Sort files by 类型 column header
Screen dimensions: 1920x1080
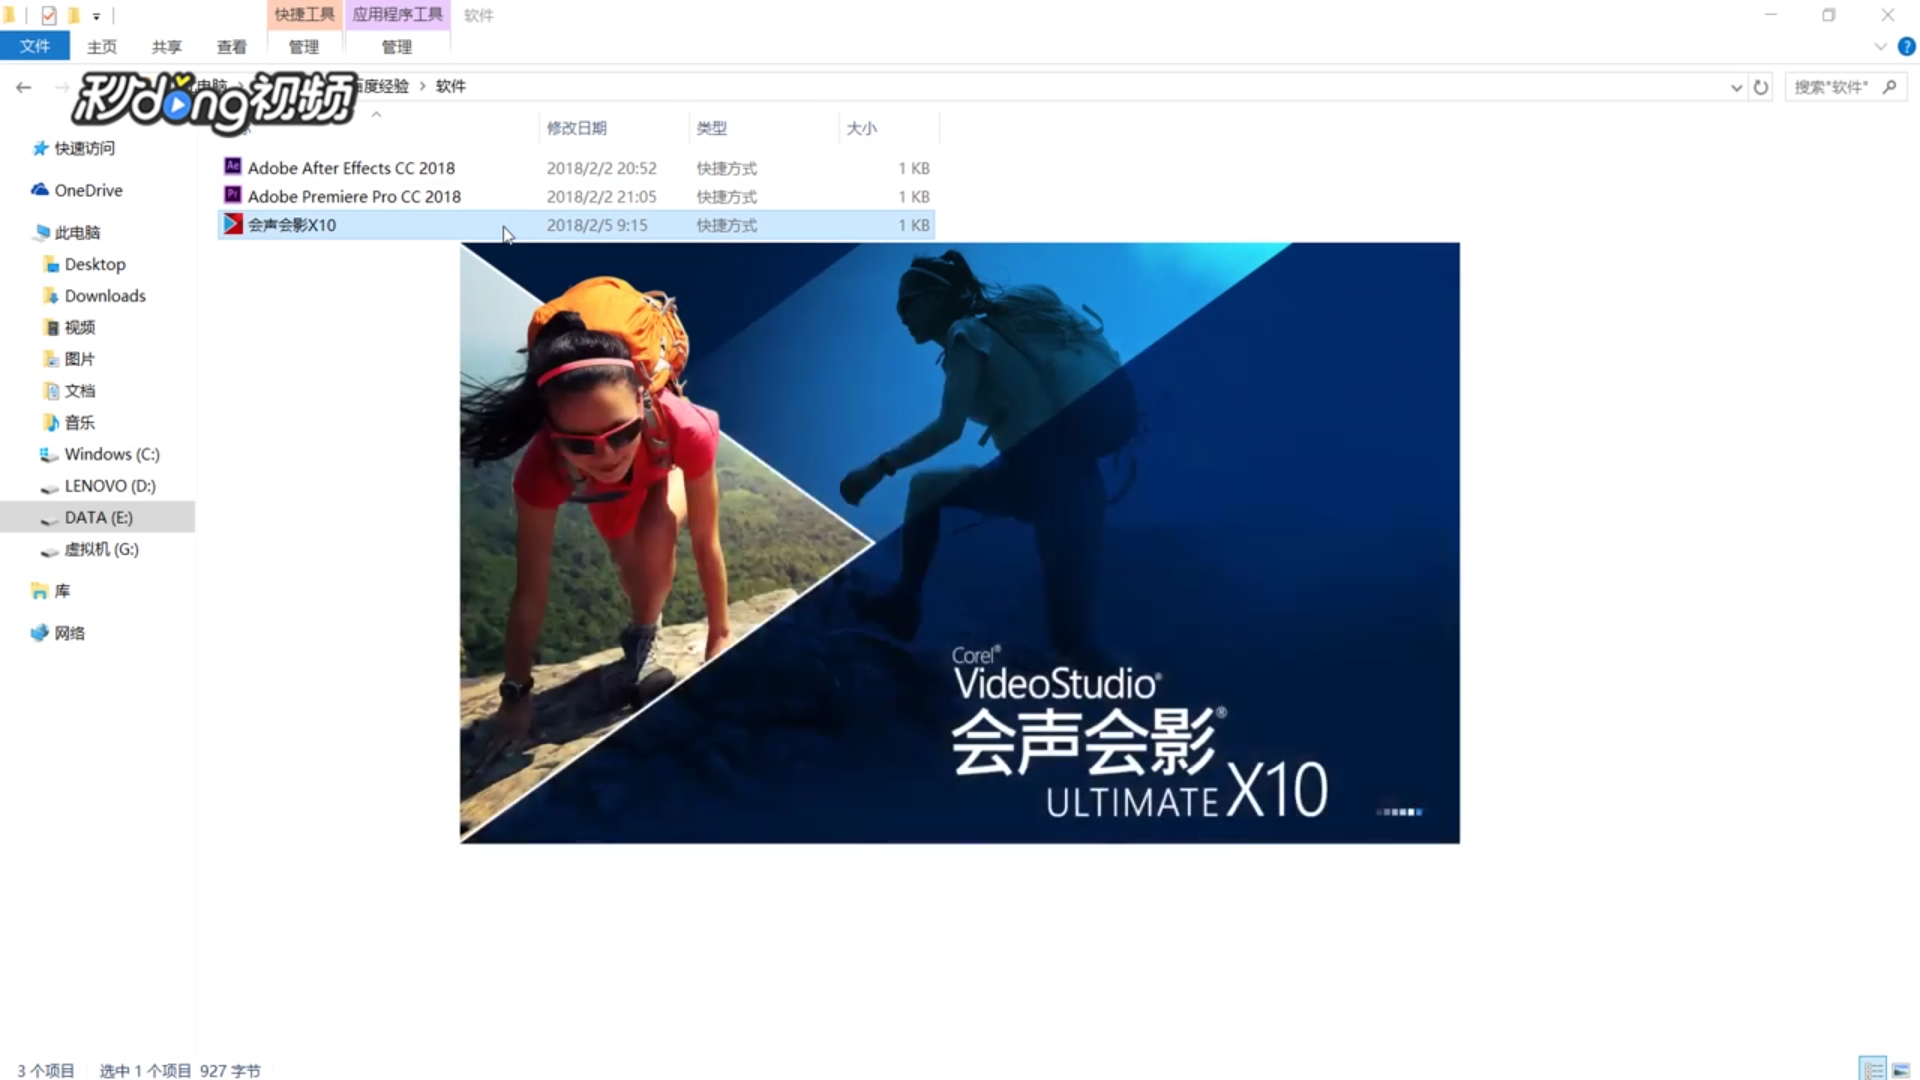[712, 128]
